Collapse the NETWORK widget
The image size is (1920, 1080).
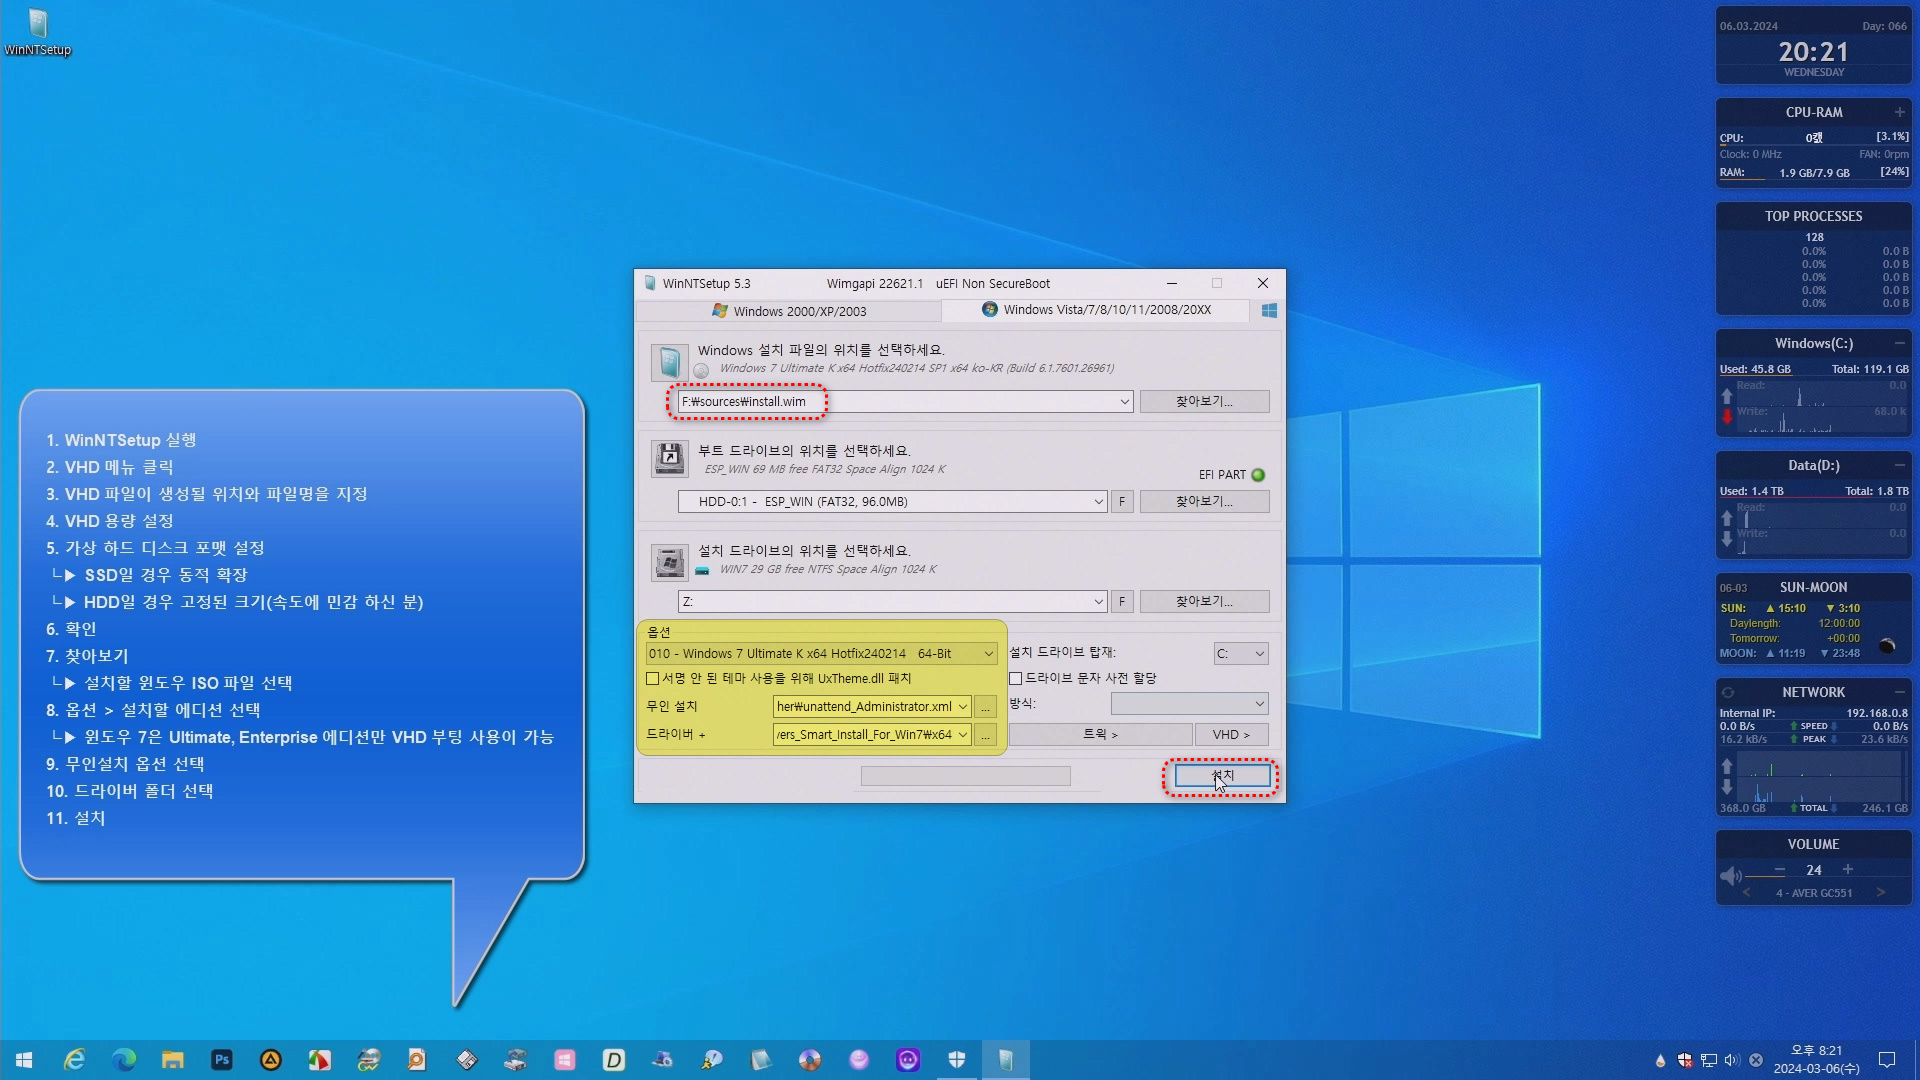point(1900,692)
